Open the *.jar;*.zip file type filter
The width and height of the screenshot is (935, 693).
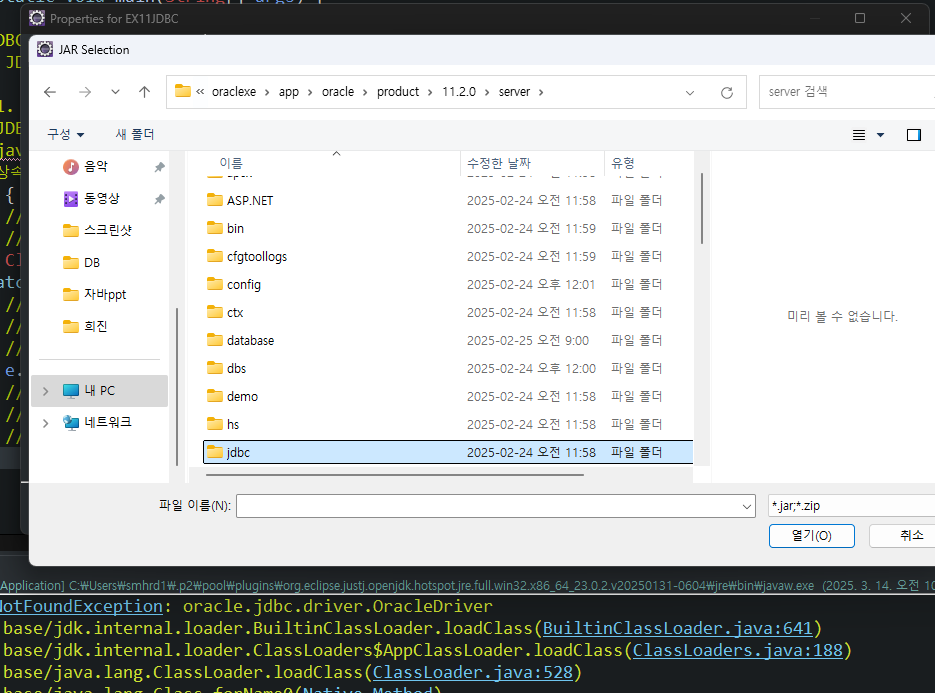pyautogui.click(x=852, y=506)
